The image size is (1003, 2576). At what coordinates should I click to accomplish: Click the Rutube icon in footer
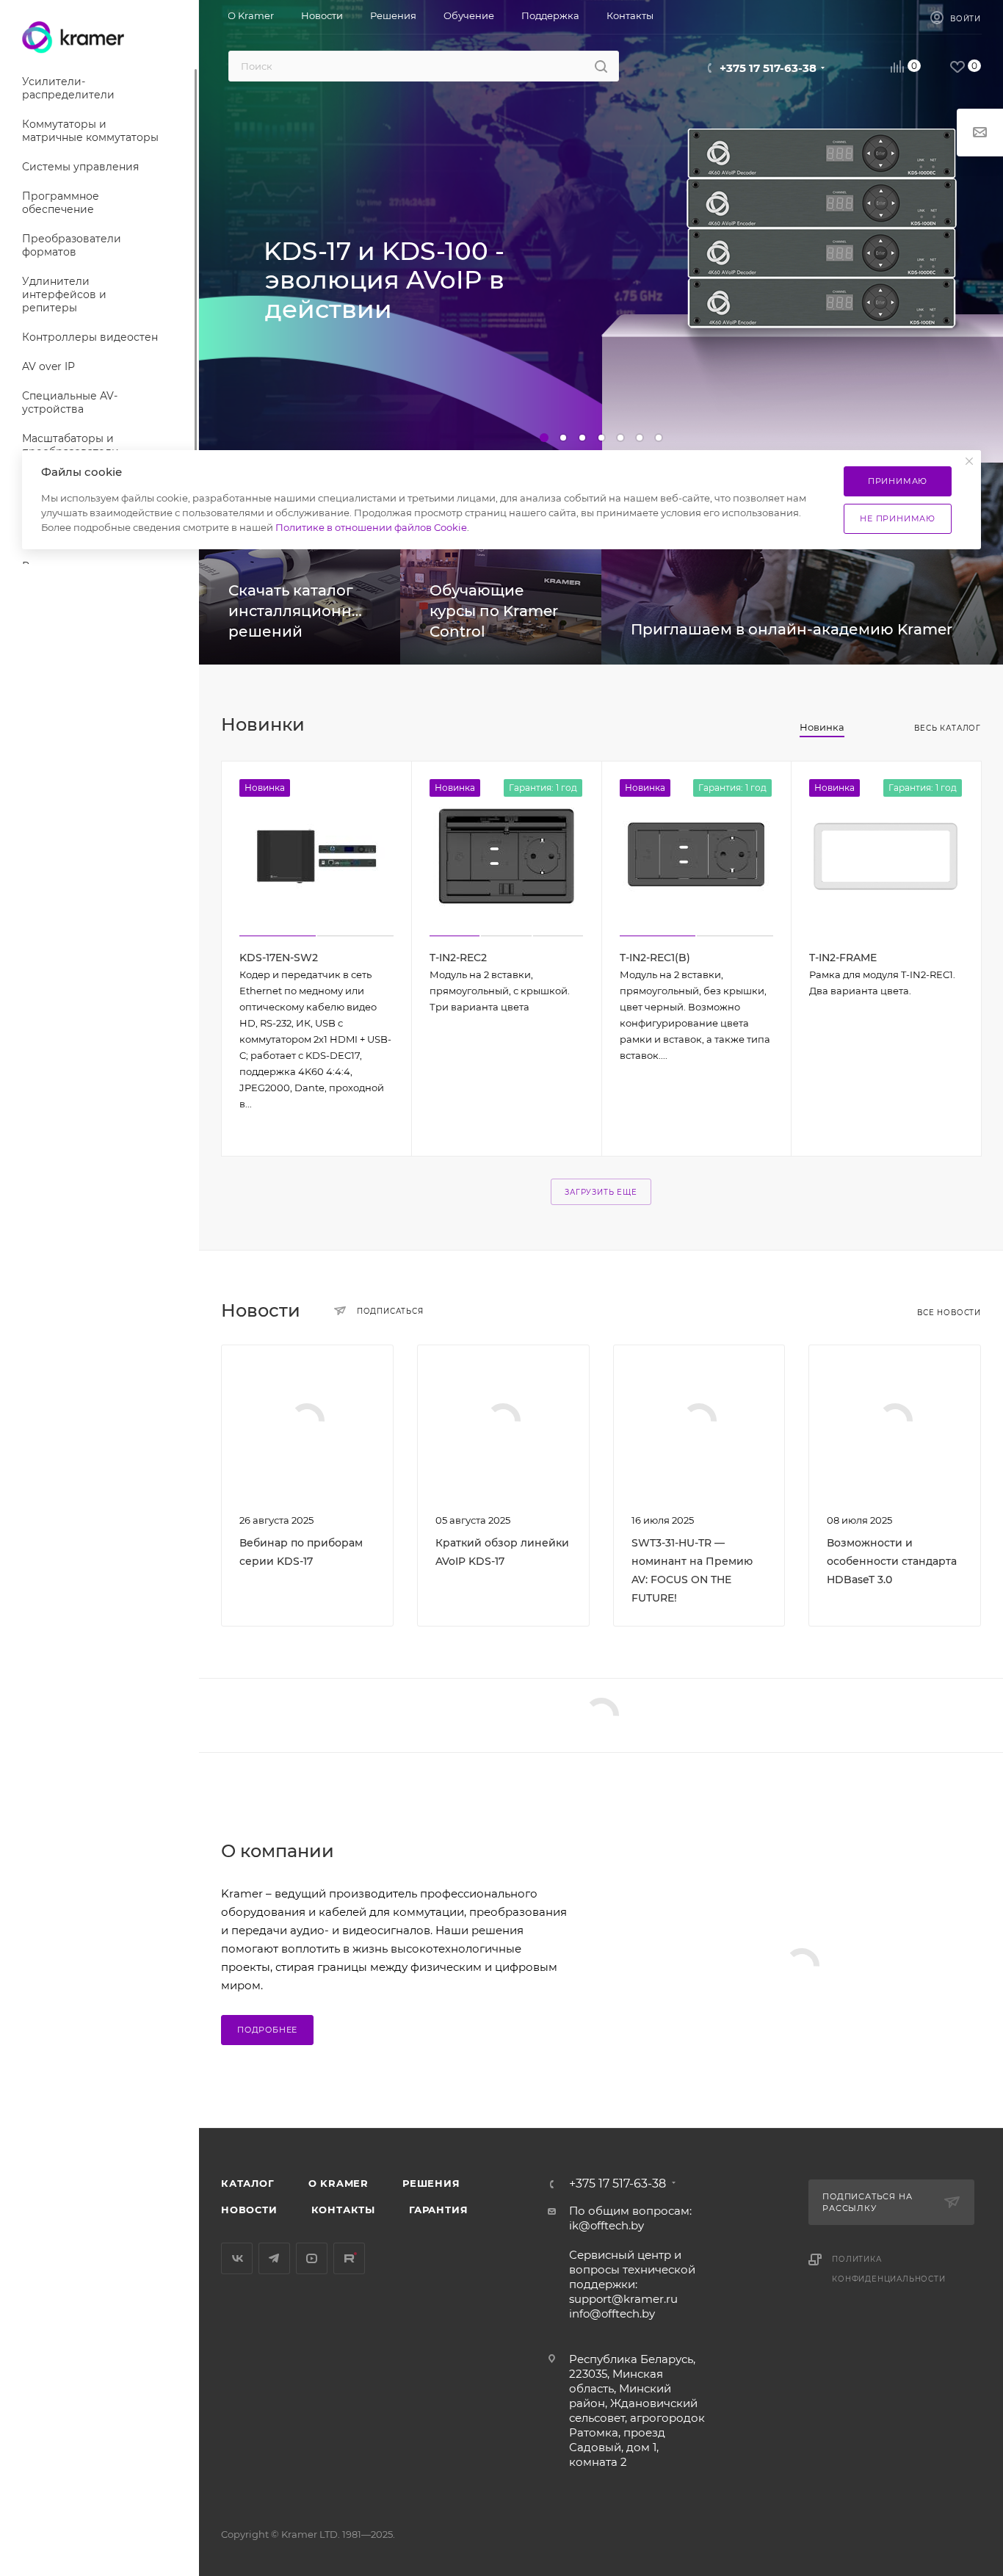[x=349, y=2258]
